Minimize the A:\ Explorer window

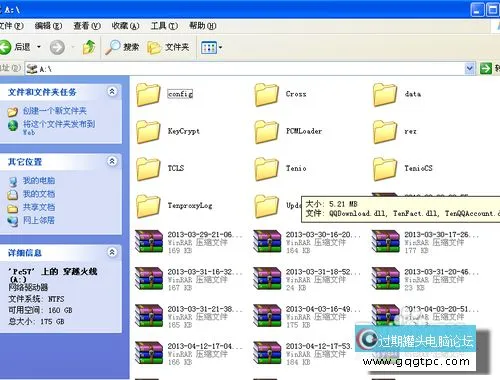tap(477, 10)
